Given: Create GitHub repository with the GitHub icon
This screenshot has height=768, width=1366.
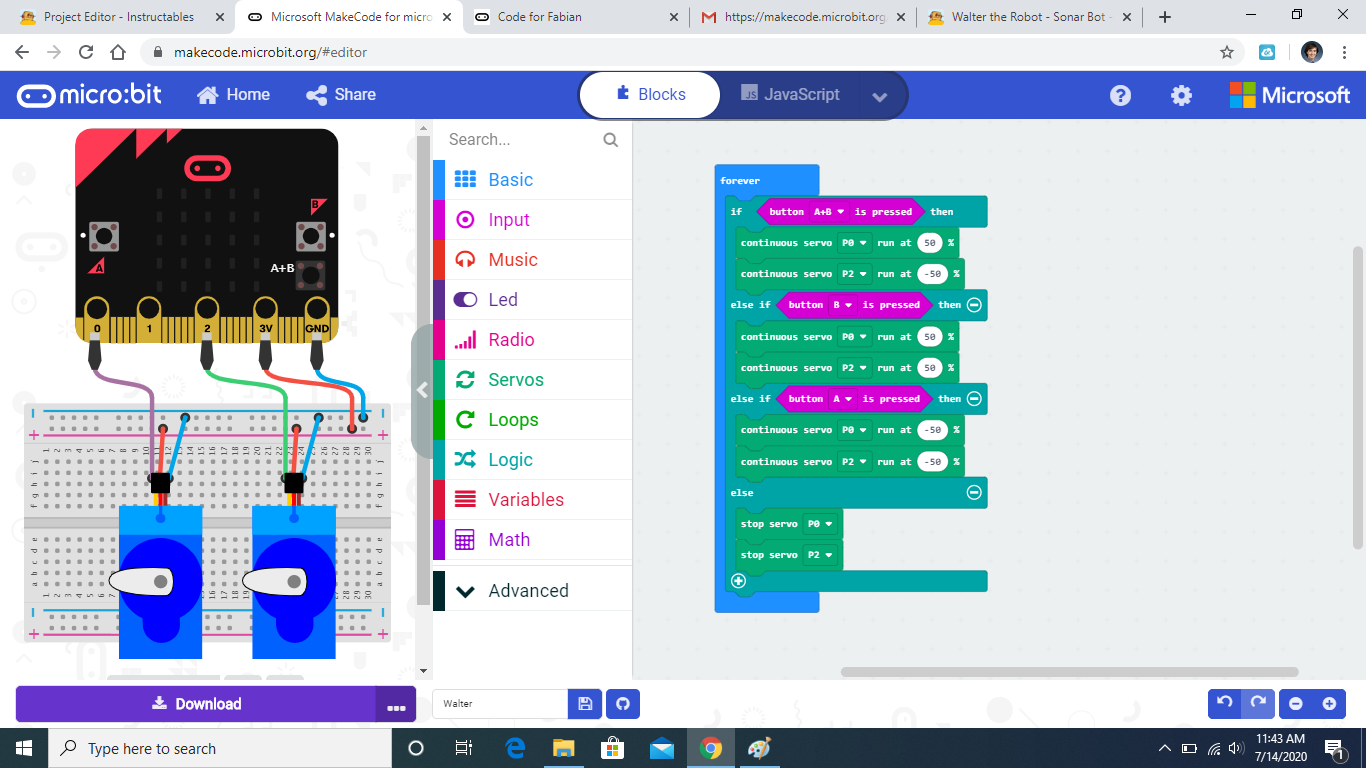Looking at the screenshot, I should click(623, 704).
